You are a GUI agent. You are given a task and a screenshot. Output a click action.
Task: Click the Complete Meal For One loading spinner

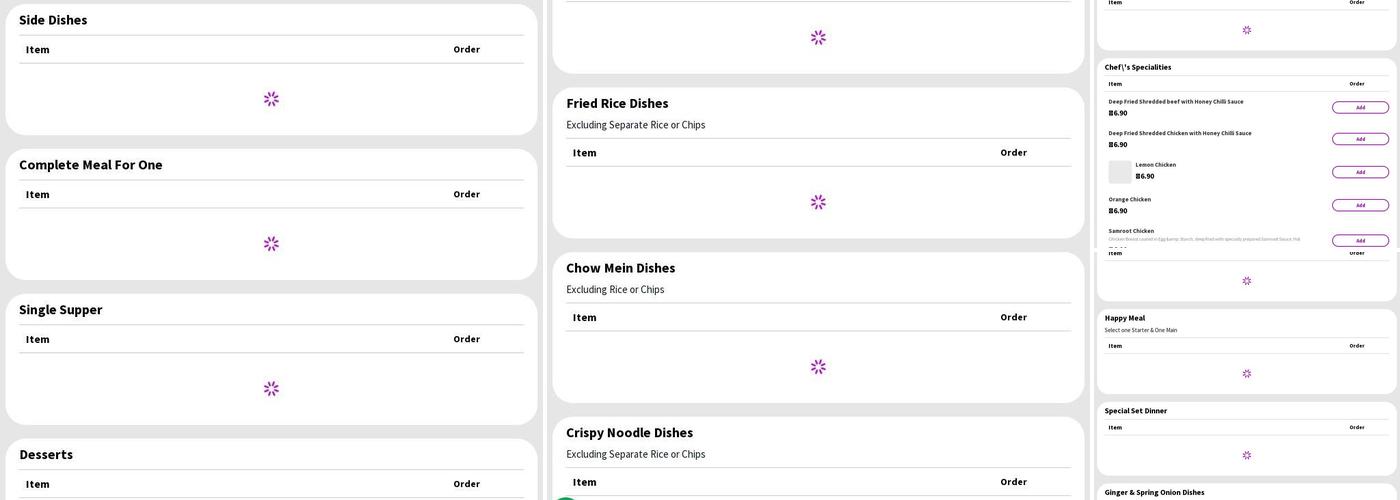pyautogui.click(x=271, y=244)
